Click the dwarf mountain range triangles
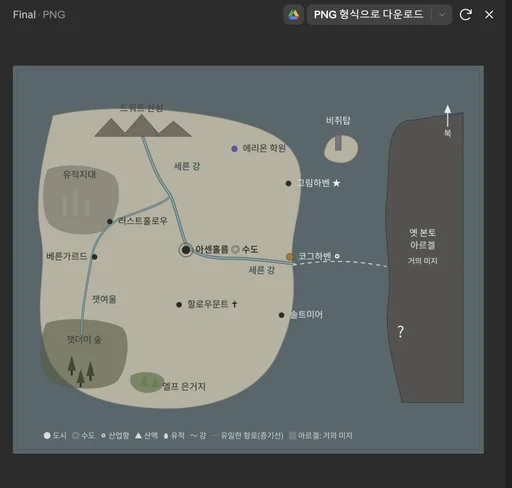This screenshot has height=488, width=512. click(143, 126)
